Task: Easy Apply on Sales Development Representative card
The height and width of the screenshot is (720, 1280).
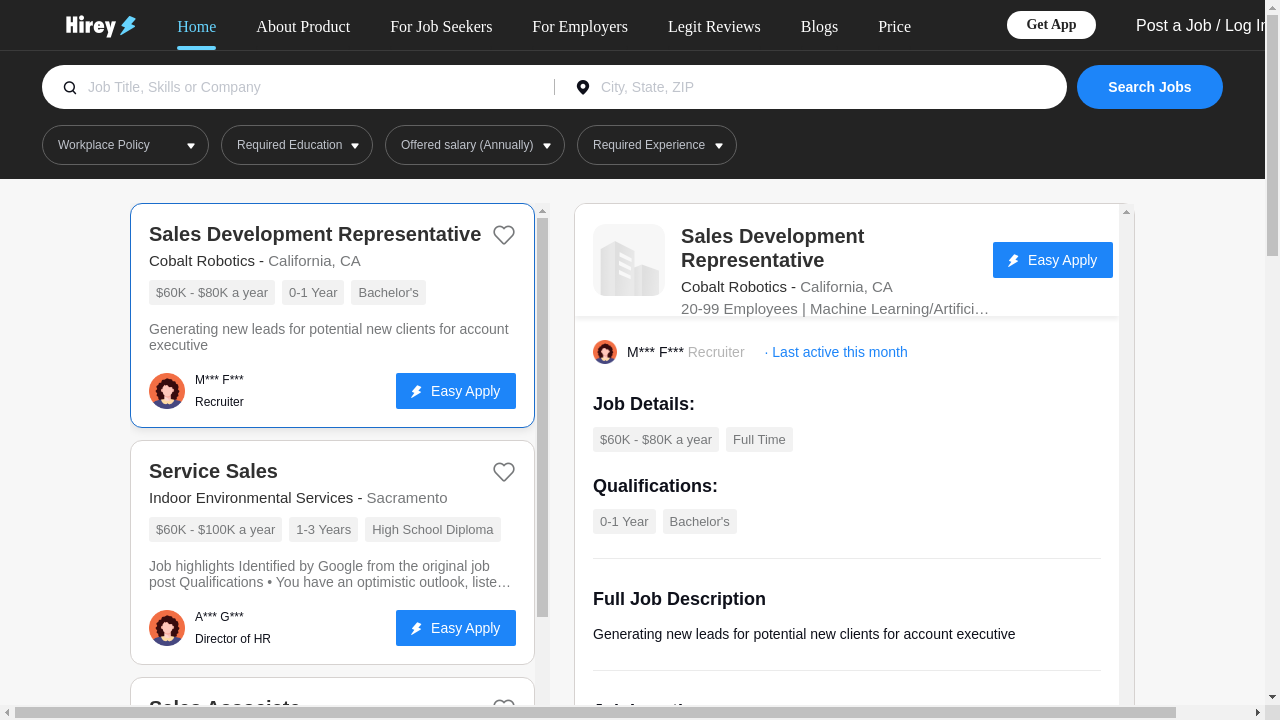Action: point(456,391)
